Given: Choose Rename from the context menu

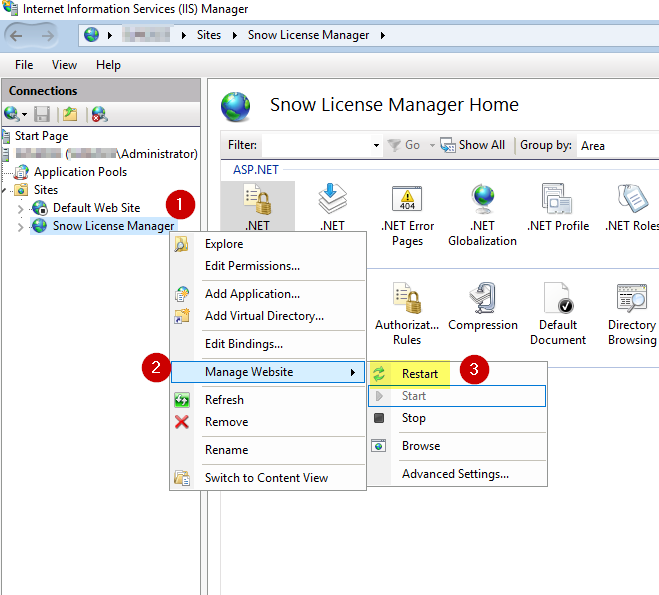Looking at the screenshot, I should tap(268, 450).
